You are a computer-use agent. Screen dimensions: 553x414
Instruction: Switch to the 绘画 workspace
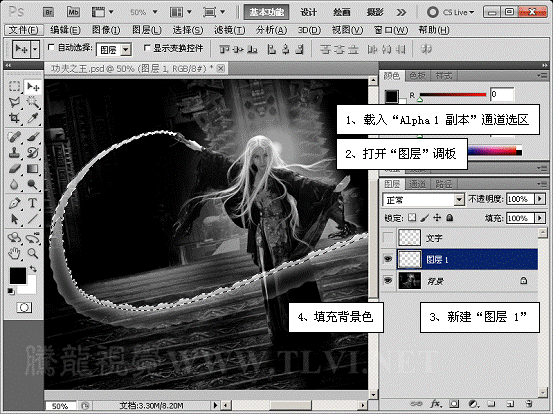[341, 12]
